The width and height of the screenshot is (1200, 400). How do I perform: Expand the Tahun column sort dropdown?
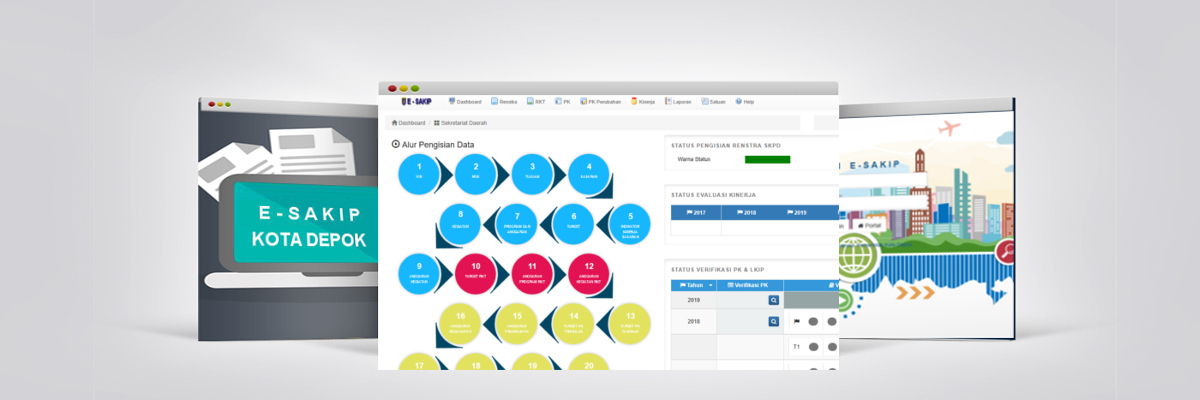click(x=711, y=285)
